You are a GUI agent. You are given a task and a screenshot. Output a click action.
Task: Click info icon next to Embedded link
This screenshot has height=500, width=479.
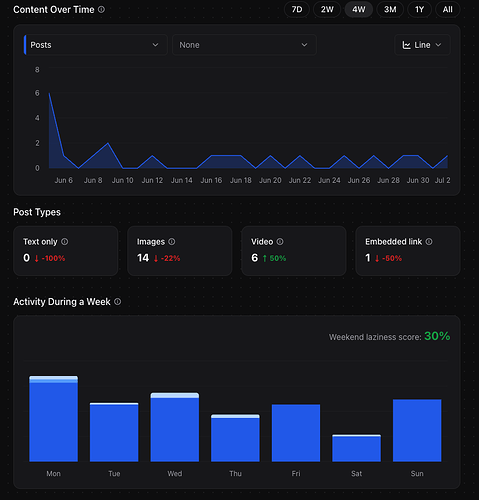tap(429, 242)
